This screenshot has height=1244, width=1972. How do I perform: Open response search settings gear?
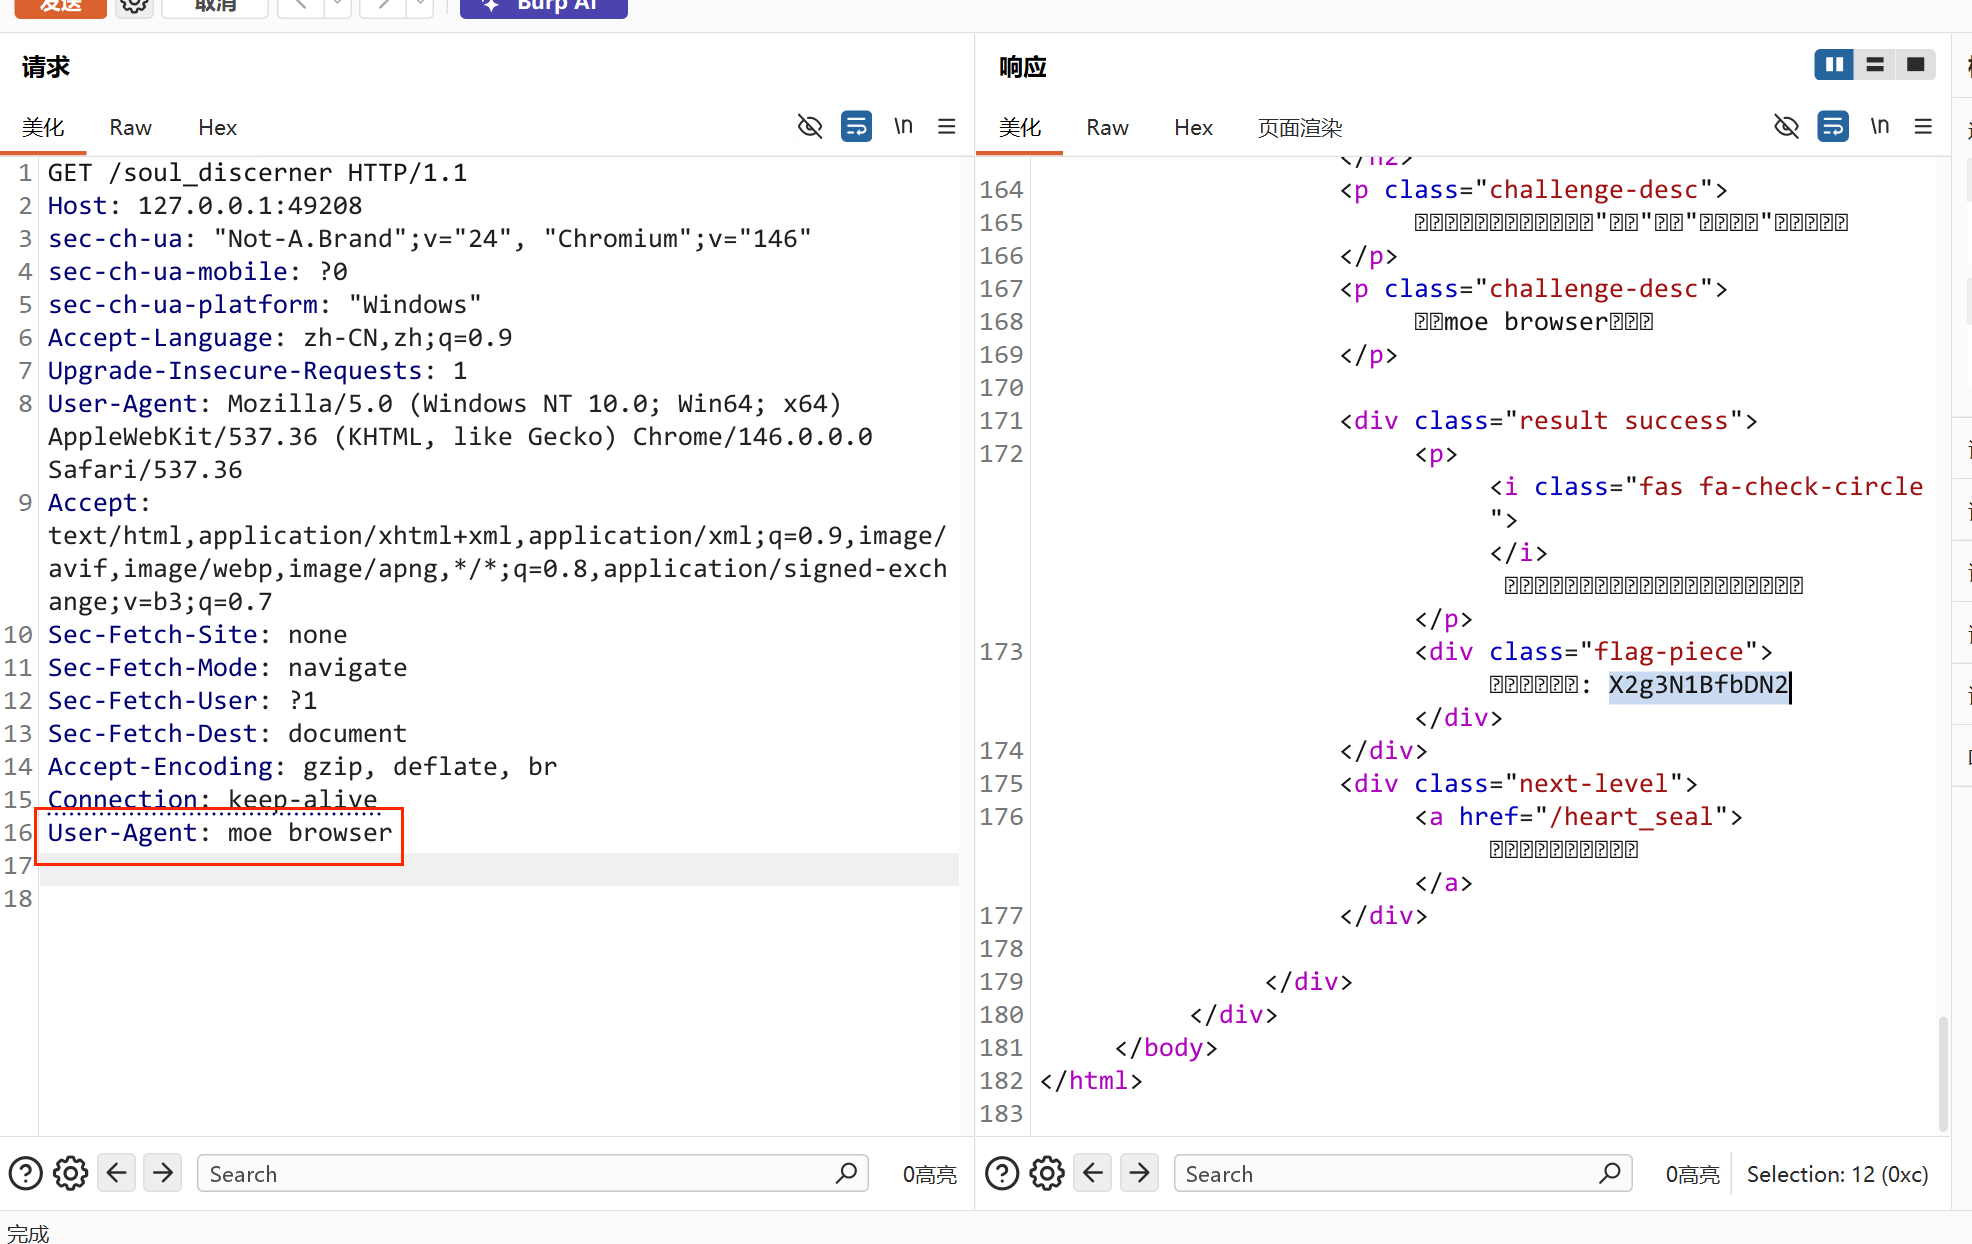coord(1047,1173)
